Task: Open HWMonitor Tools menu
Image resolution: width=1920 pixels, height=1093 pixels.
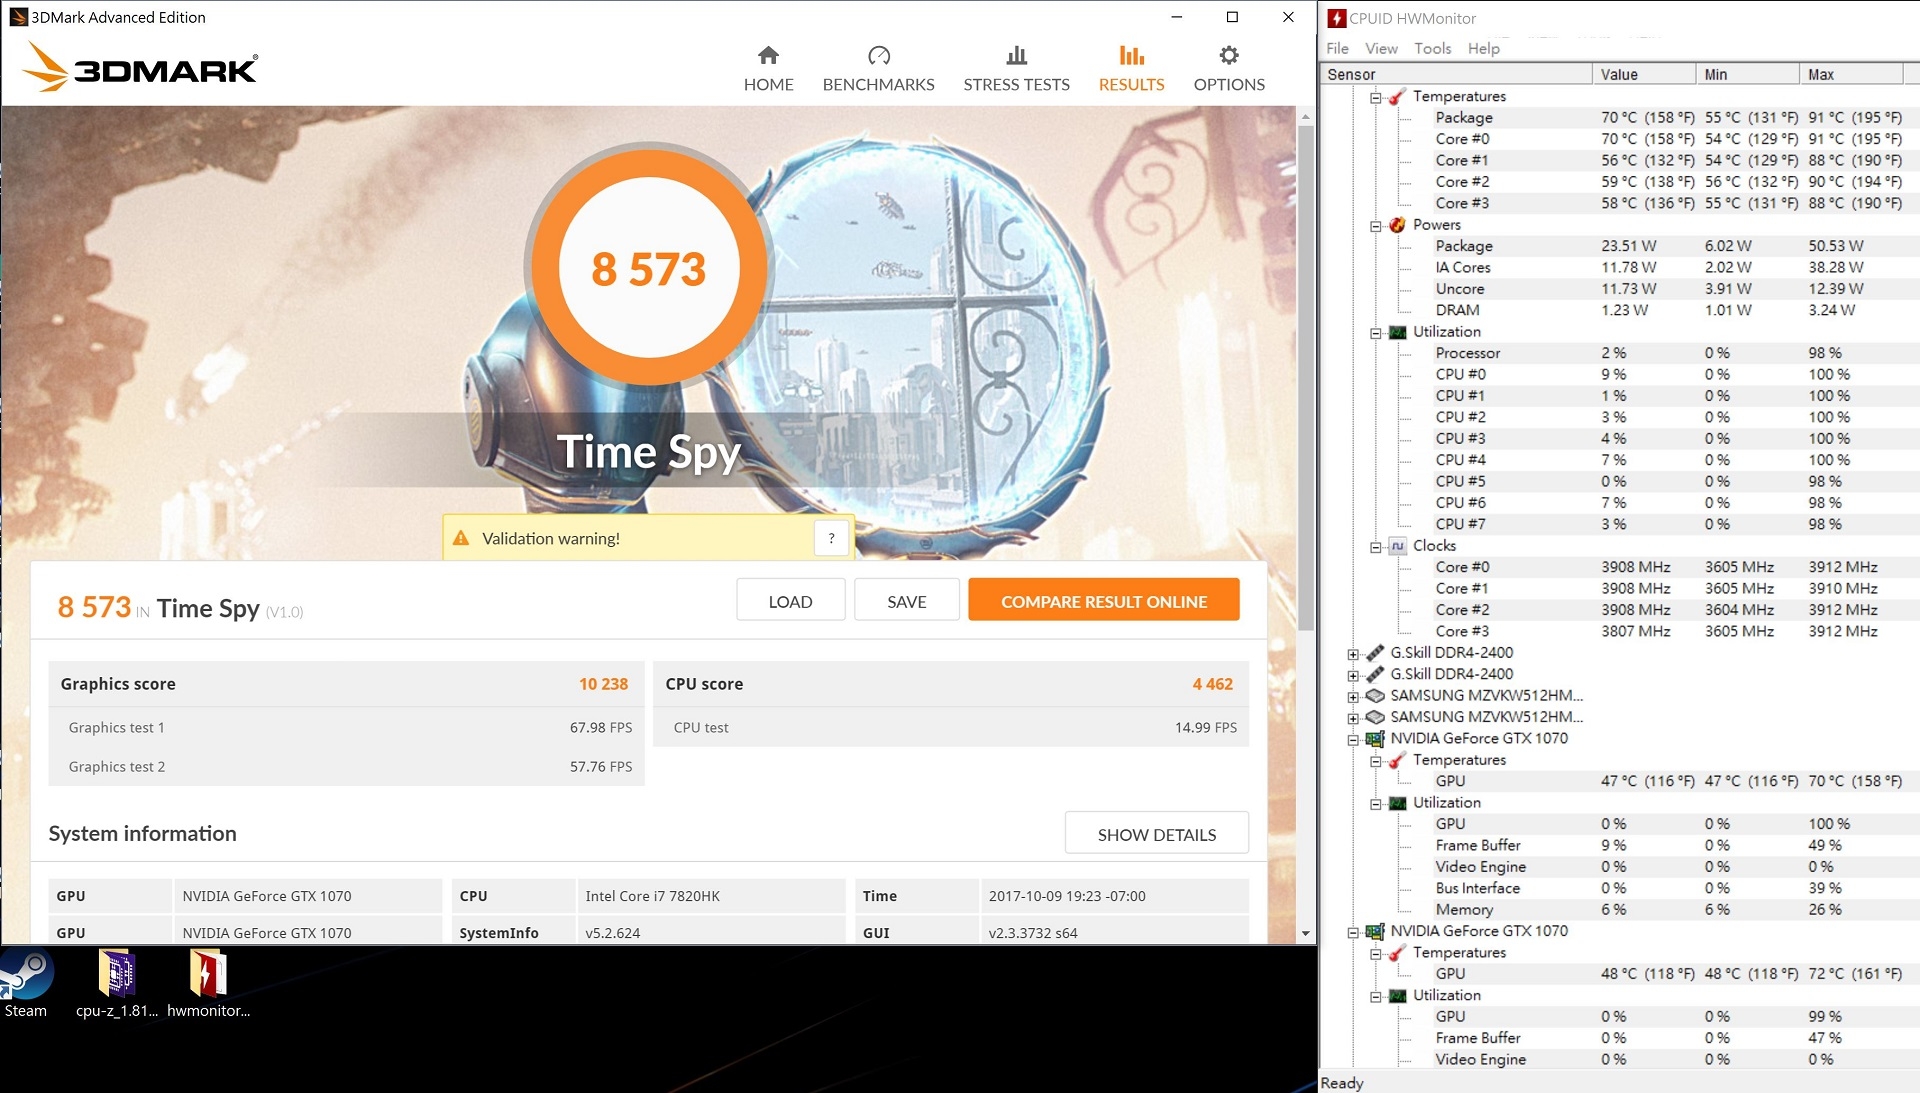Action: (x=1432, y=48)
